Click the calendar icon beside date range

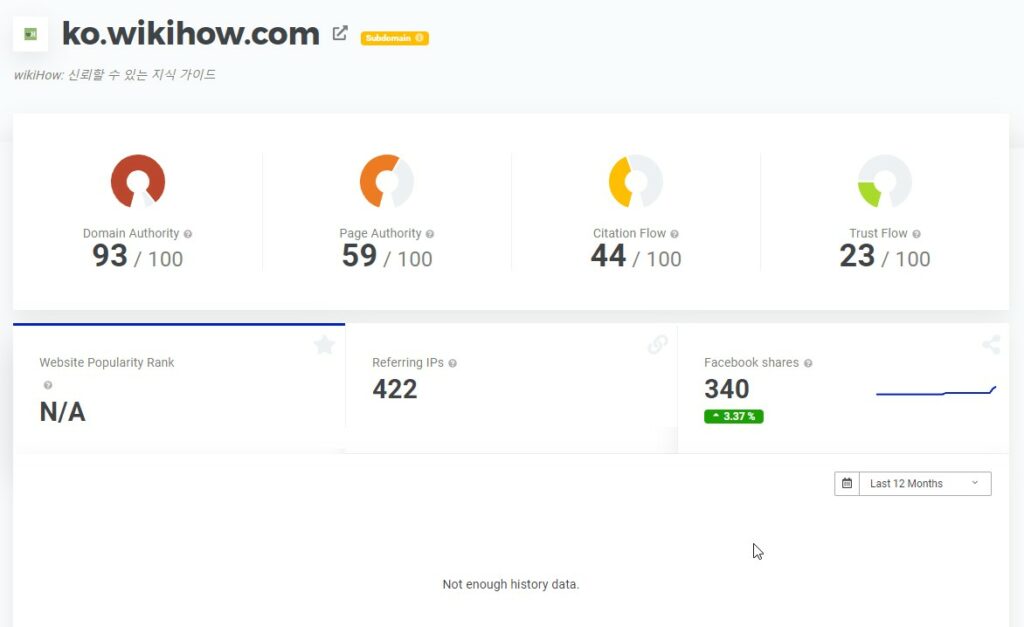847,483
